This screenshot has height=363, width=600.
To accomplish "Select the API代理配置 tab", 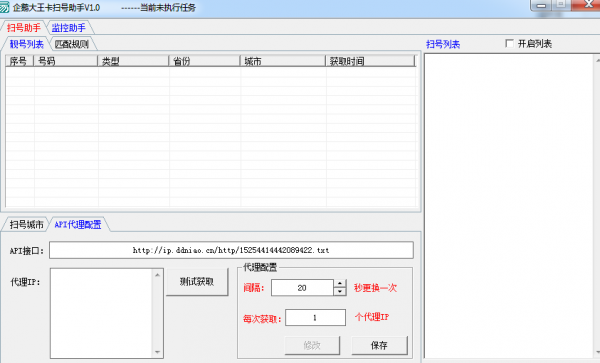I will pos(78,225).
